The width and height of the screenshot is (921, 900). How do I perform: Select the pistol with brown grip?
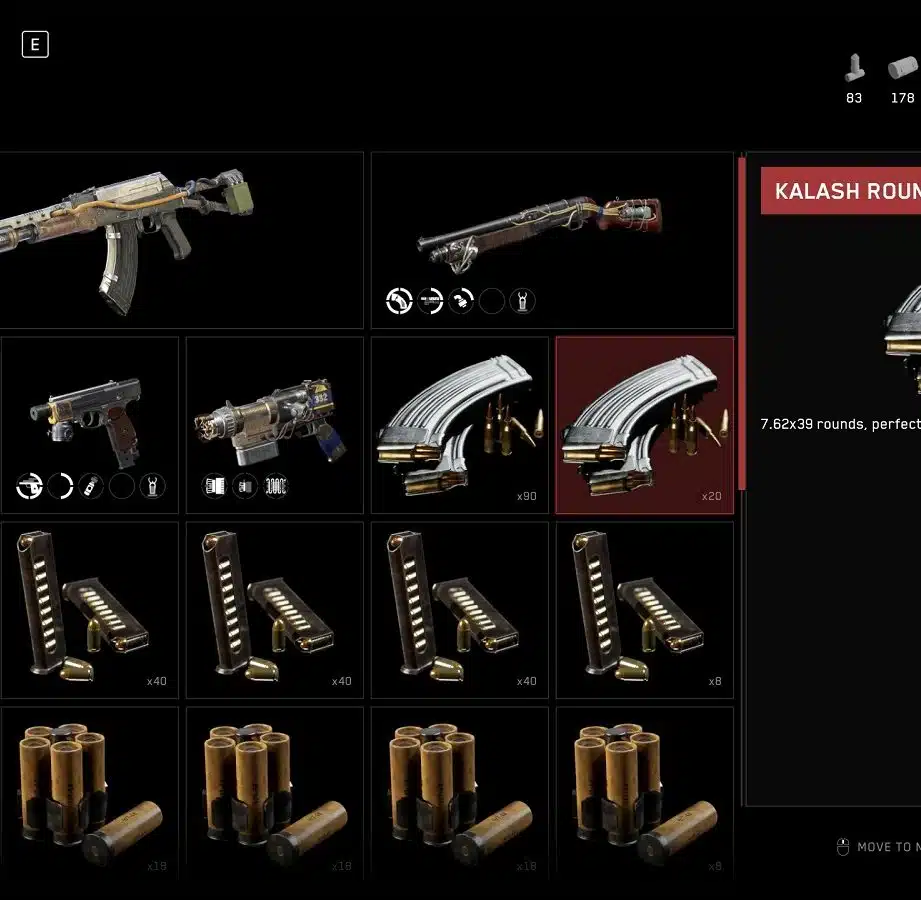(x=89, y=425)
